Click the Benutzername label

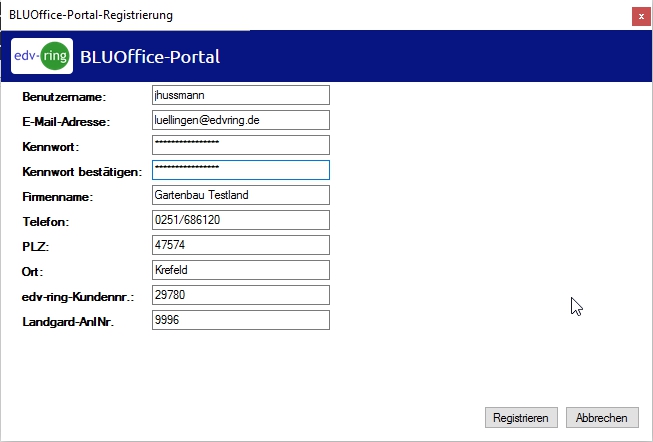(x=64, y=97)
